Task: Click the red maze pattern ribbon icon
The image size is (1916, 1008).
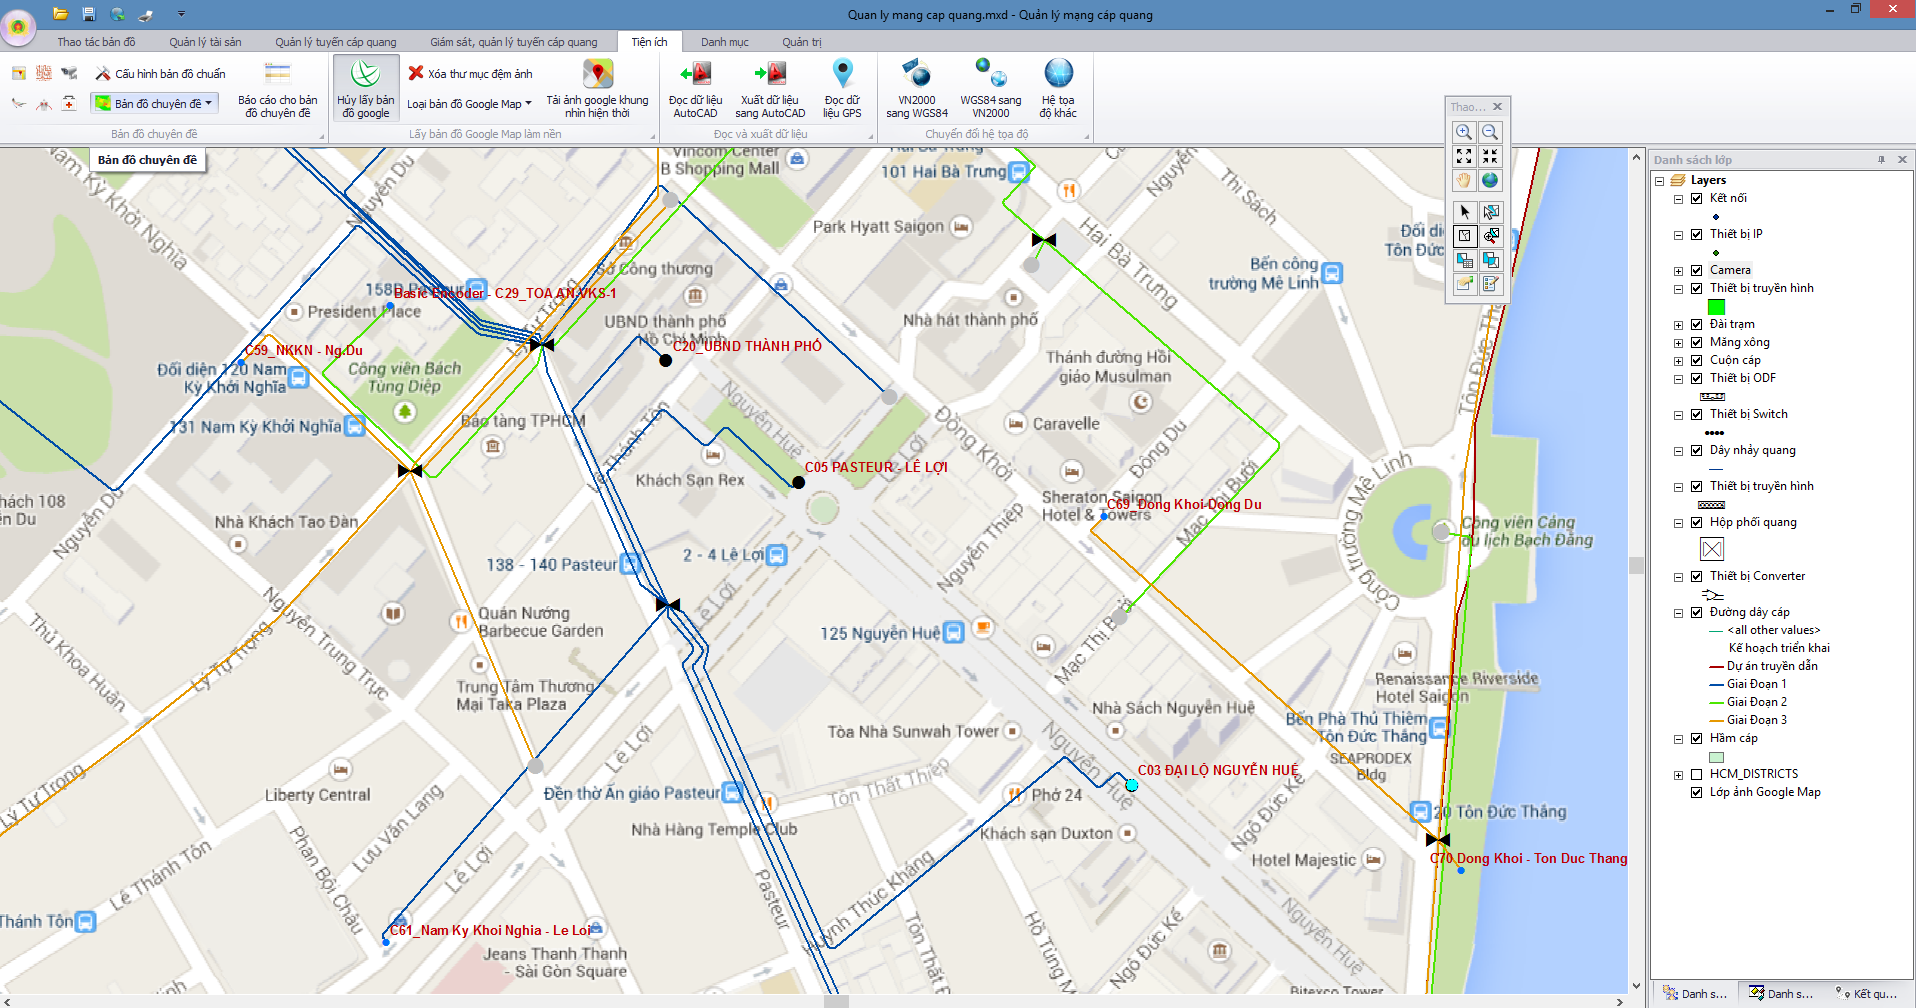Action: tap(44, 73)
